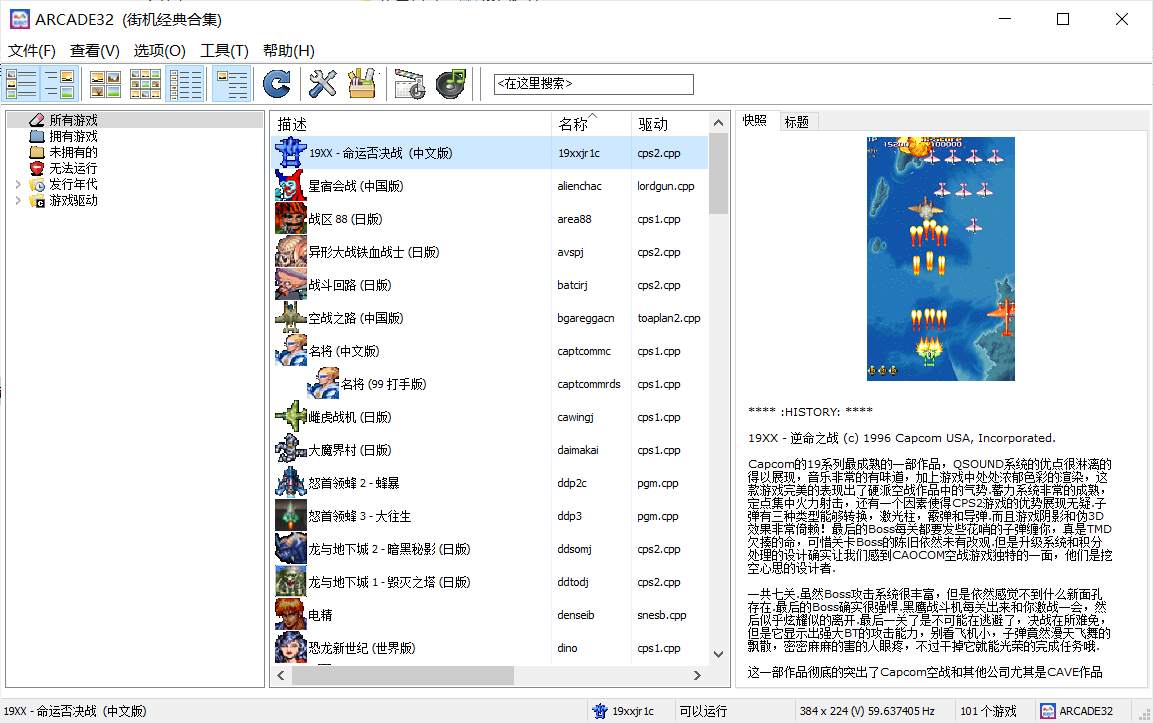Viewport: 1153px width, 723px height.
Task: Expand the 发行年代 tree node
Action: (18, 184)
